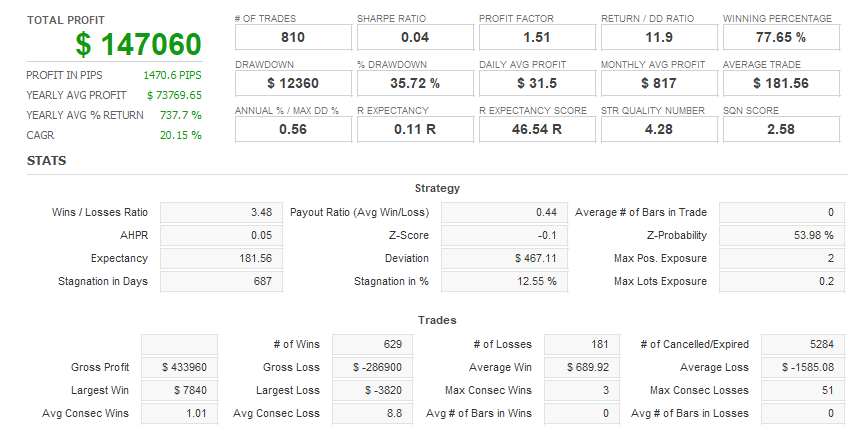The image size is (863, 437).
Task: Click the Wins / Losses Ratio field
Action: (x=221, y=213)
